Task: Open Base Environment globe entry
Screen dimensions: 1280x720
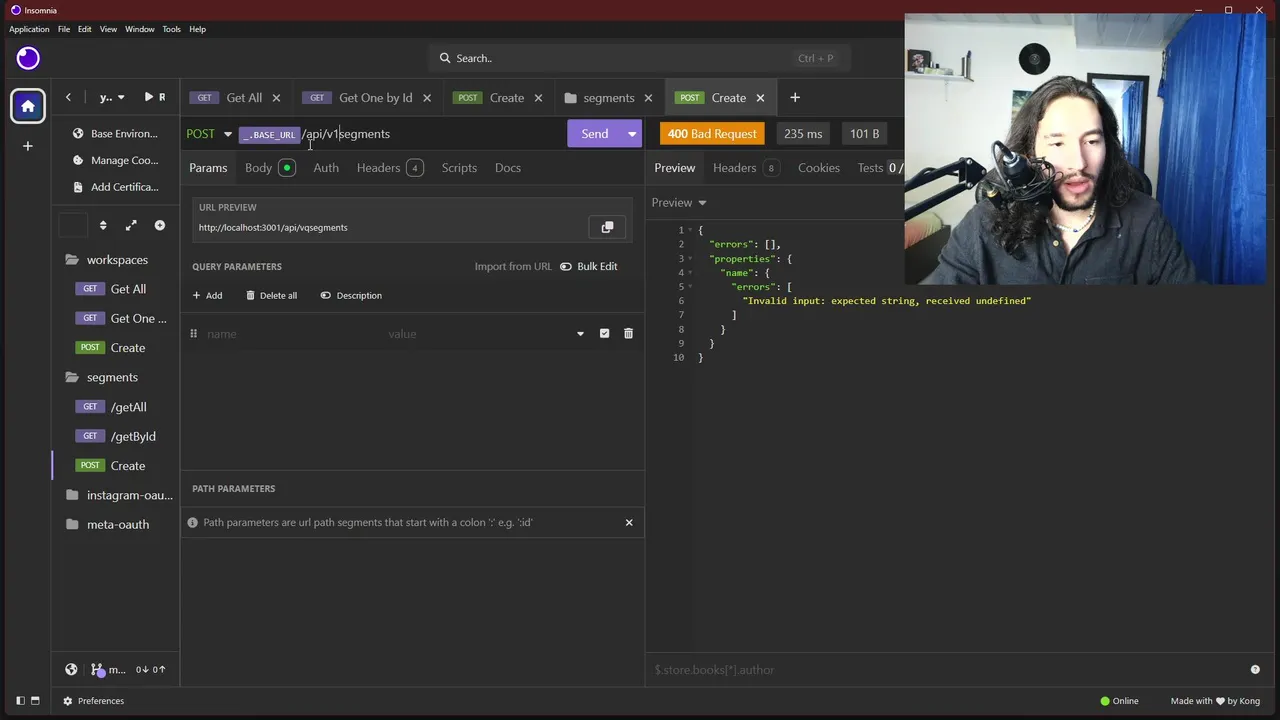Action: (116, 133)
